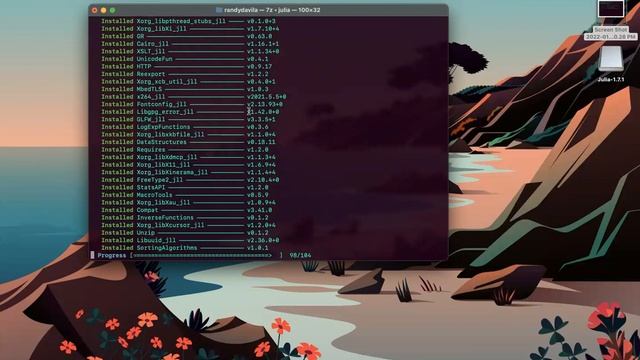Click the Xorg_libXinerama_jll line

188,172
